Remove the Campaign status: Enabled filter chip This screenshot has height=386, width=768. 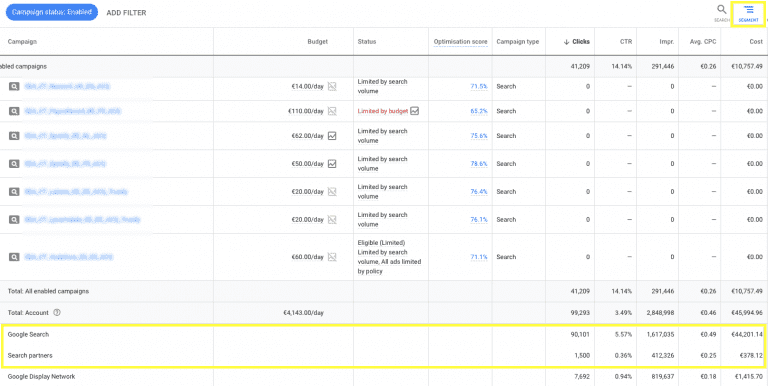52,13
